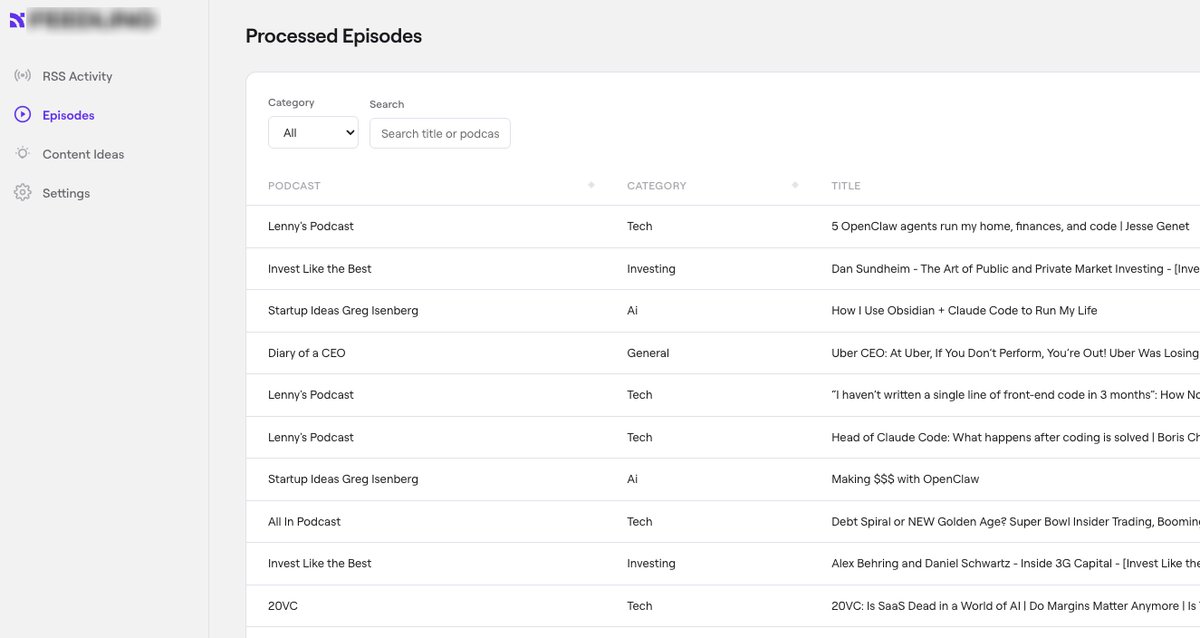The width and height of the screenshot is (1200, 638).
Task: Select 'Debt Spiral or NEW Golden Age' title
Action: [x=1016, y=521]
